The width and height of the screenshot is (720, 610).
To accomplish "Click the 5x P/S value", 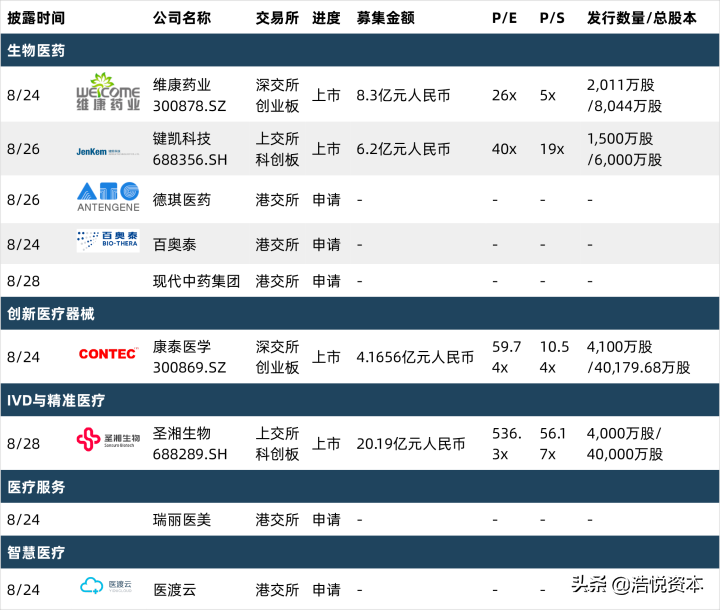I will point(548,95).
